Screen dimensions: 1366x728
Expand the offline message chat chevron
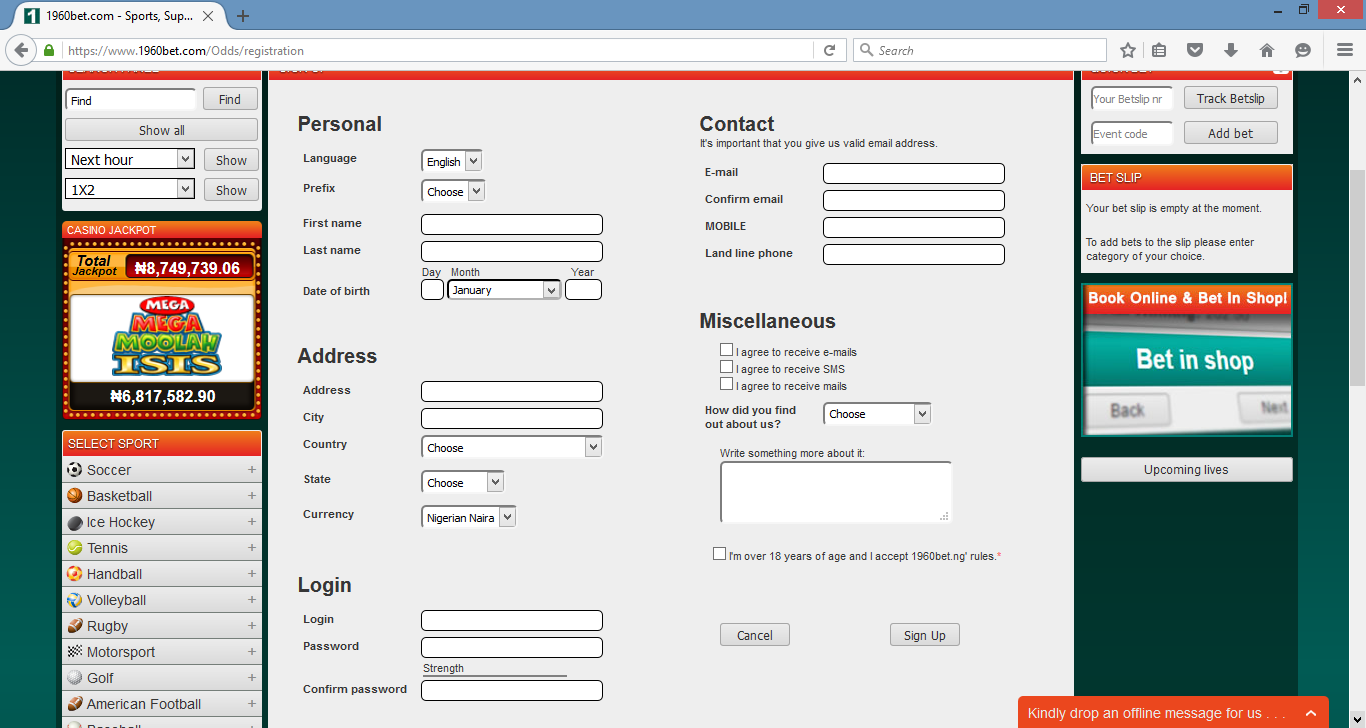click(x=1311, y=713)
